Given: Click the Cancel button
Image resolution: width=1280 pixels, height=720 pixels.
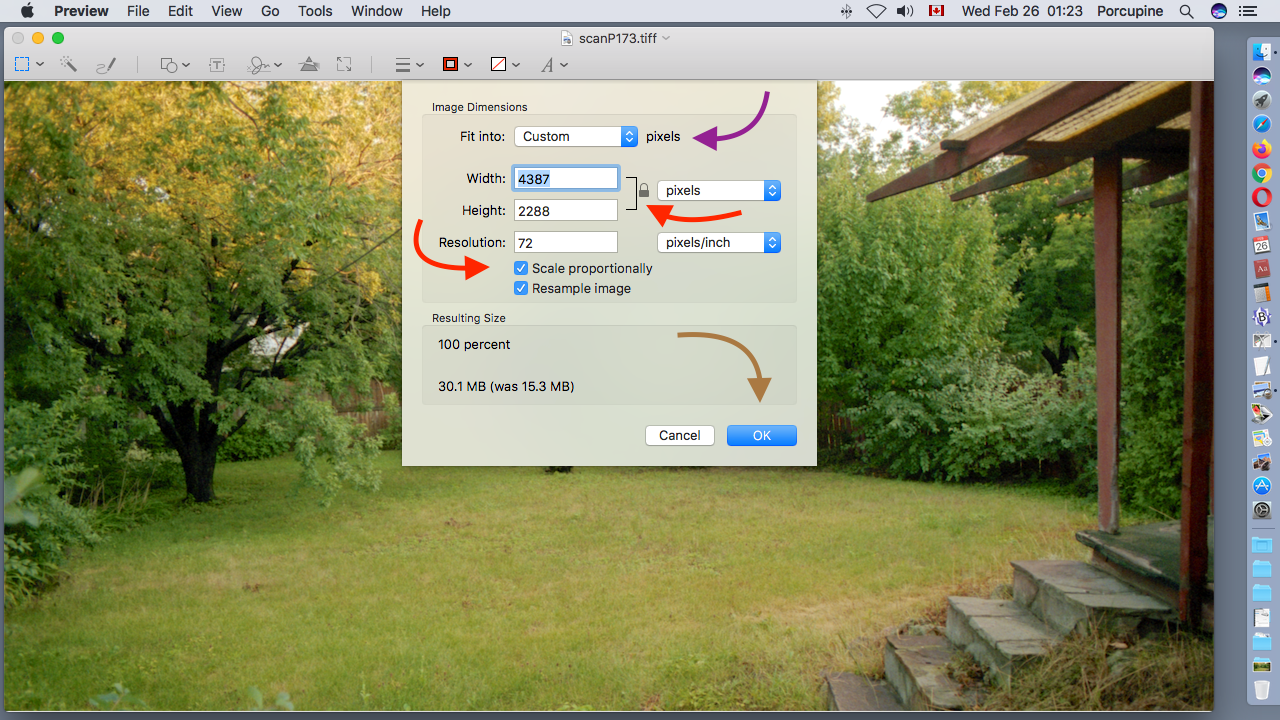Looking at the screenshot, I should click(x=680, y=435).
